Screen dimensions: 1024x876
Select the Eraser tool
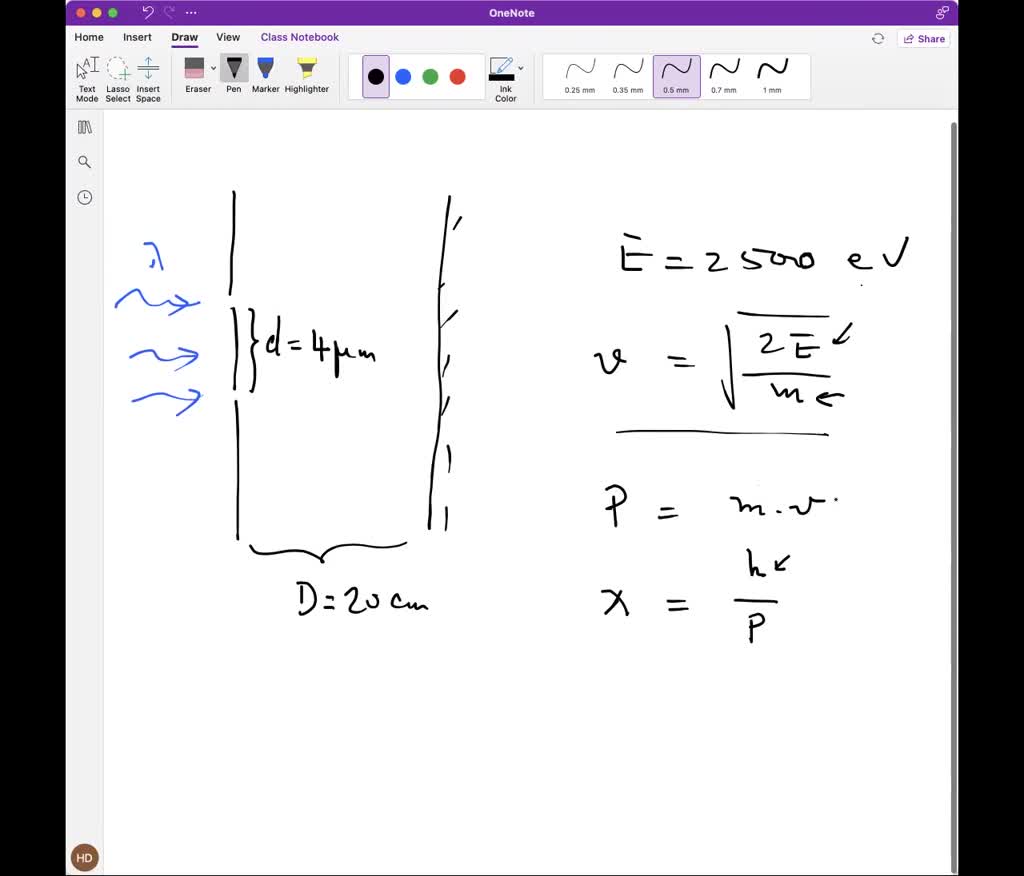coord(196,76)
